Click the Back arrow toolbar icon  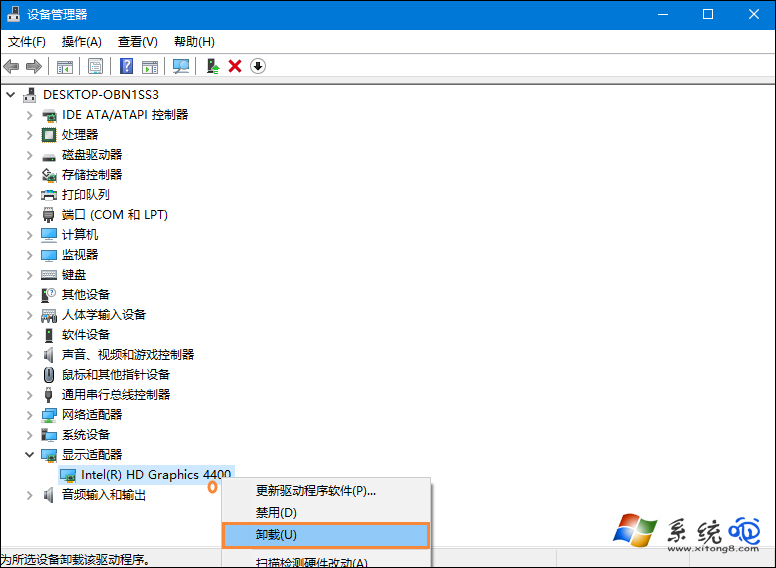tap(11, 66)
